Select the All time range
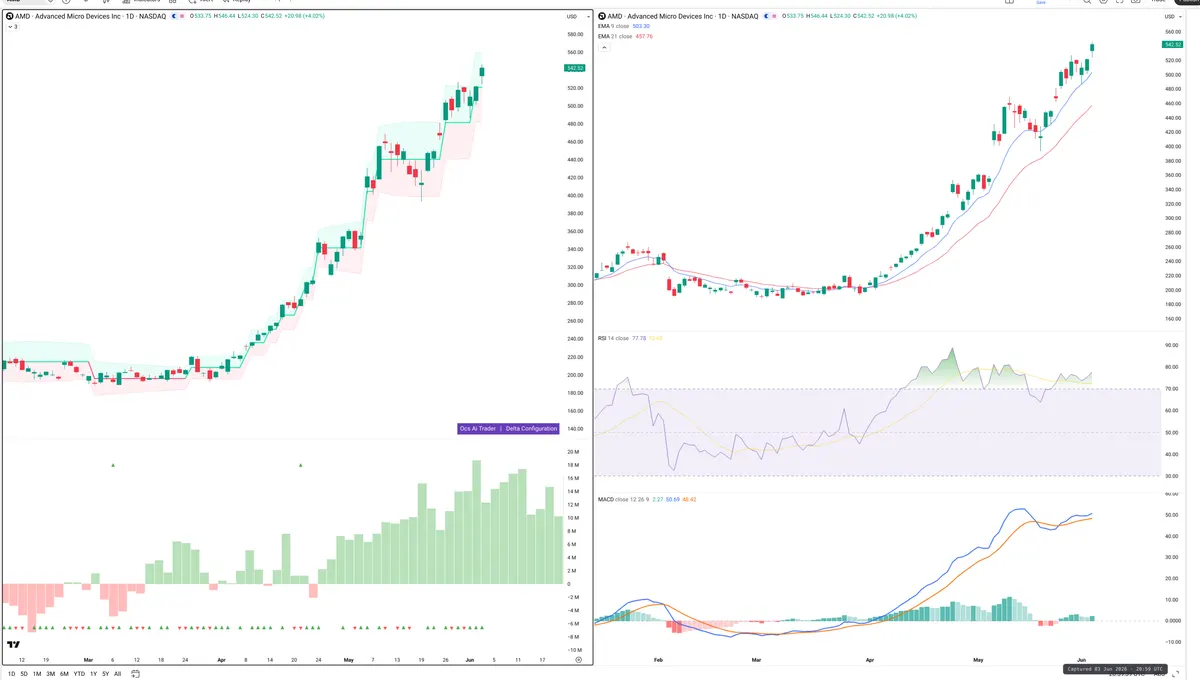 pos(117,674)
